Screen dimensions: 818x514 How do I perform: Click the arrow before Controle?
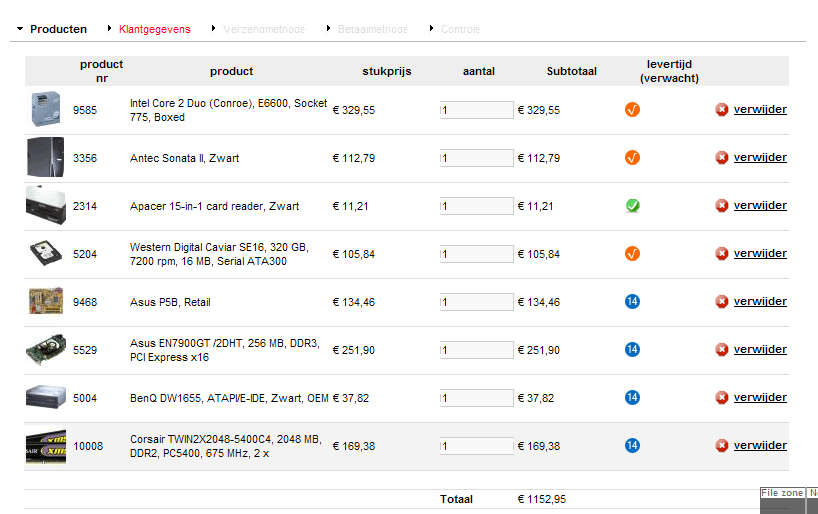pos(431,28)
